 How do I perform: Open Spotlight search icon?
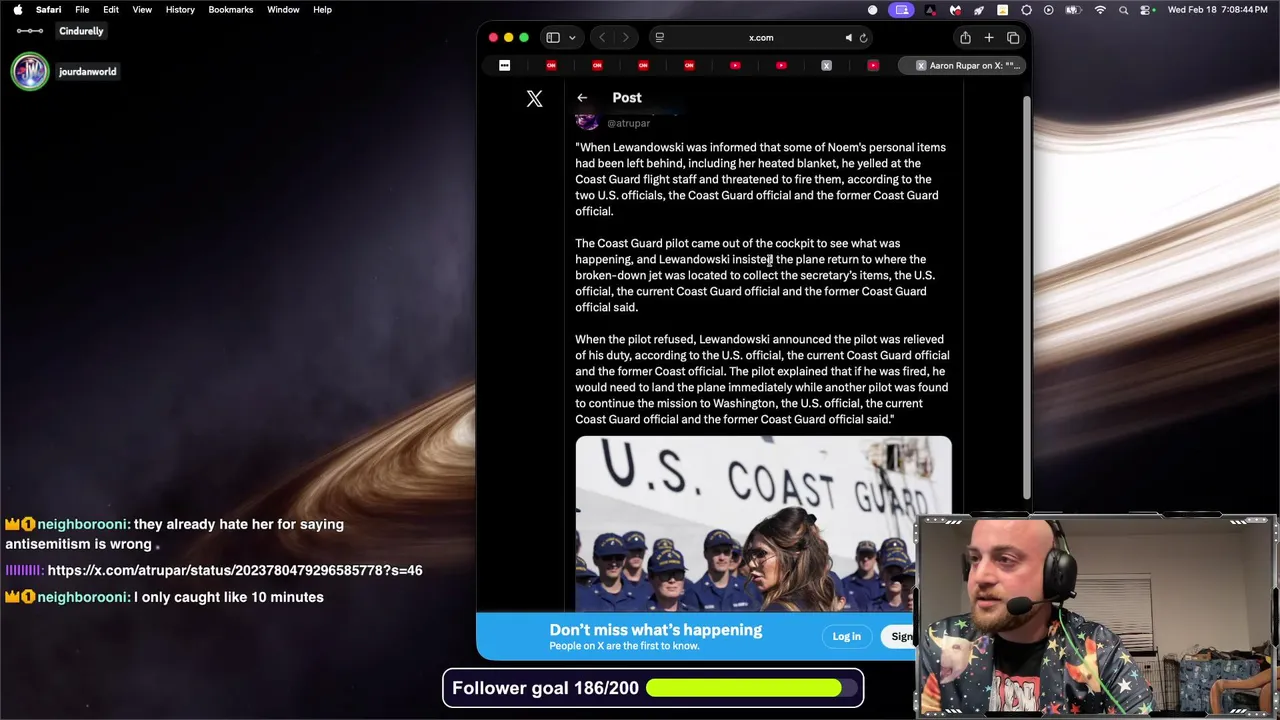[1124, 10]
